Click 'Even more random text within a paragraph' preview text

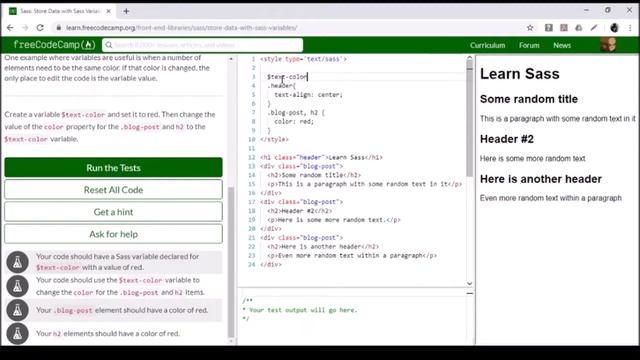coord(551,198)
